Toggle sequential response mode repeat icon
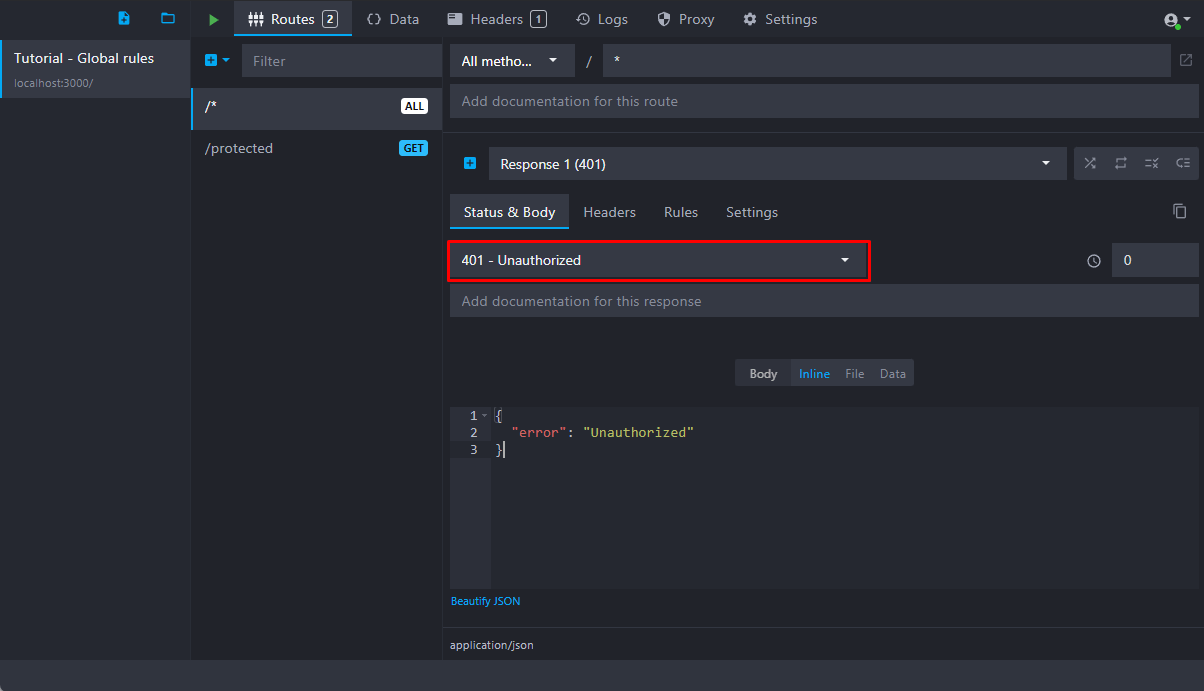This screenshot has height=691, width=1204. [x=1121, y=164]
